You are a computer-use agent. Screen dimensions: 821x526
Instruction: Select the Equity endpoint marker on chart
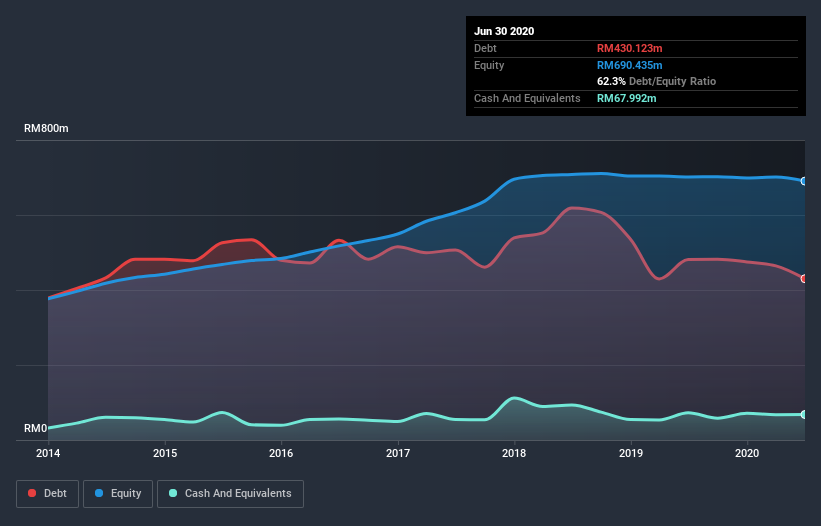pos(804,181)
